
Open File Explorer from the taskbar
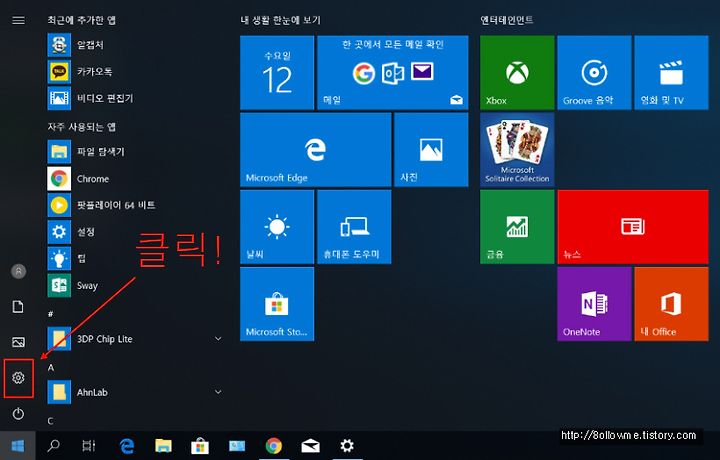(163, 445)
